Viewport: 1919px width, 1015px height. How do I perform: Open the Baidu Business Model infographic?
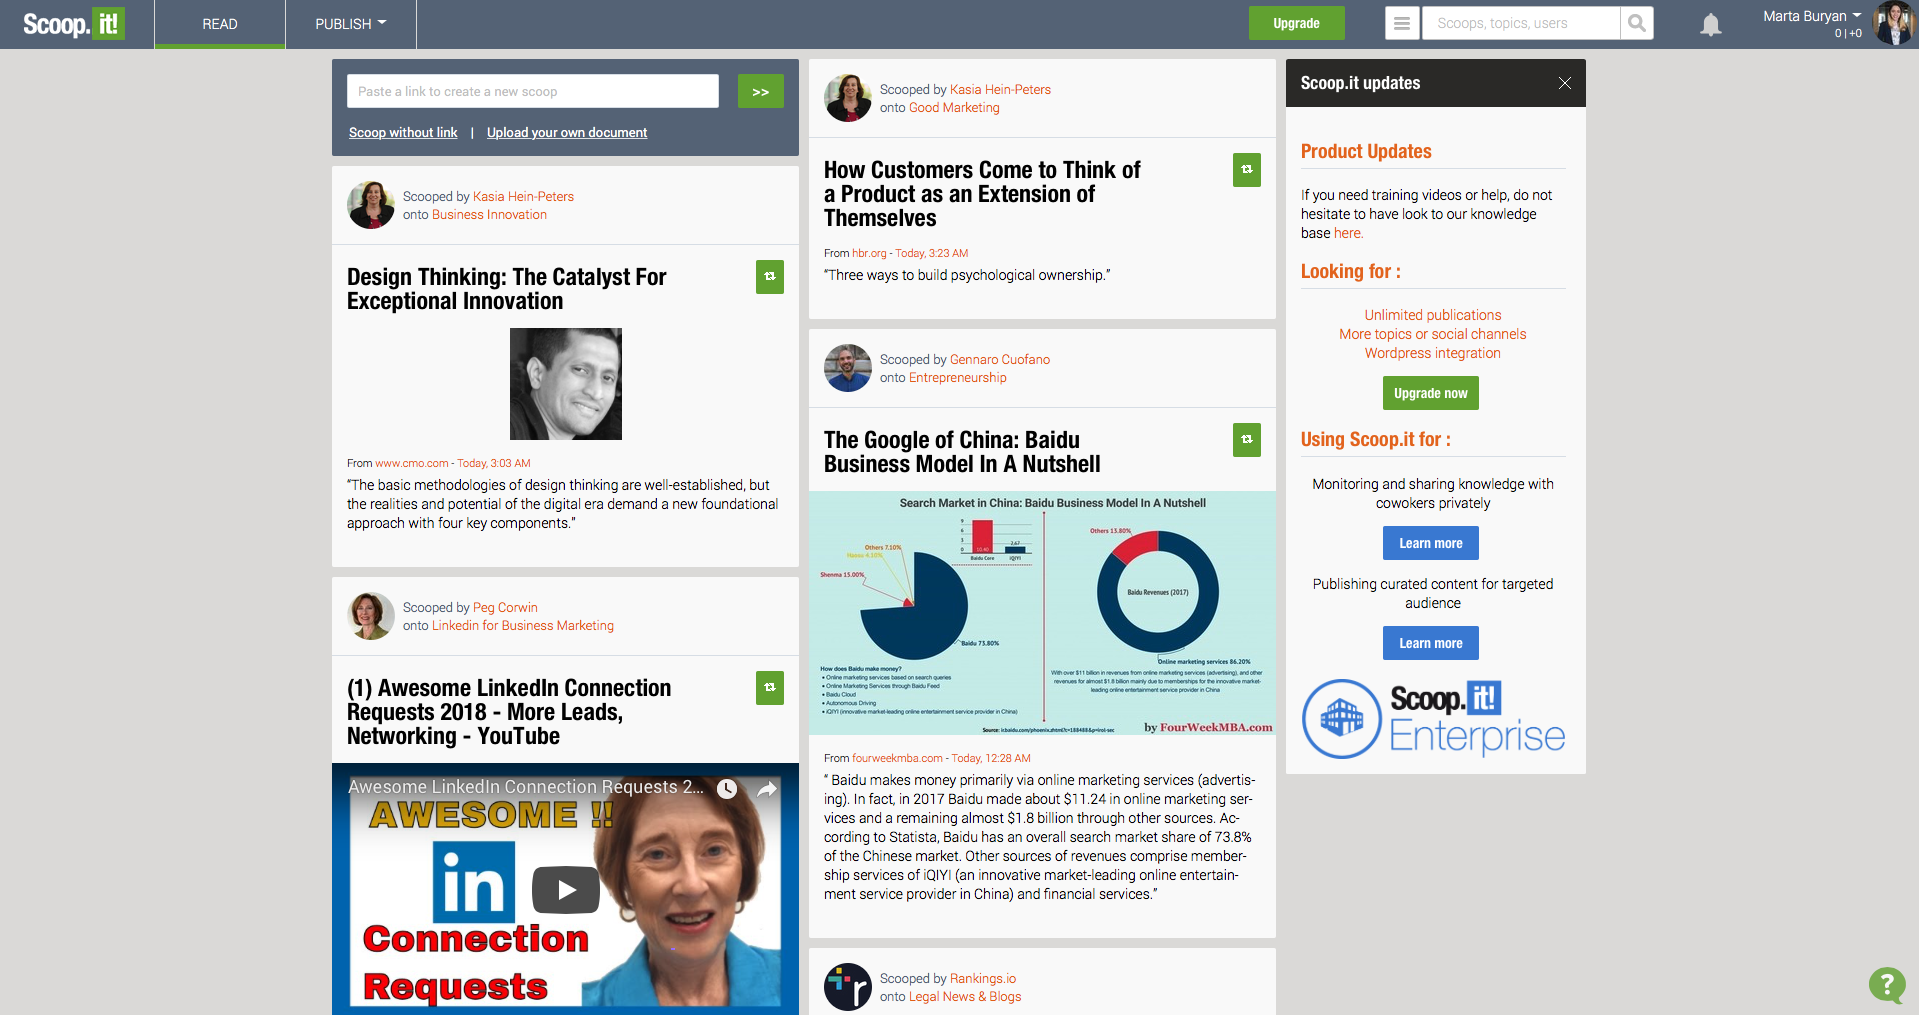(1042, 613)
